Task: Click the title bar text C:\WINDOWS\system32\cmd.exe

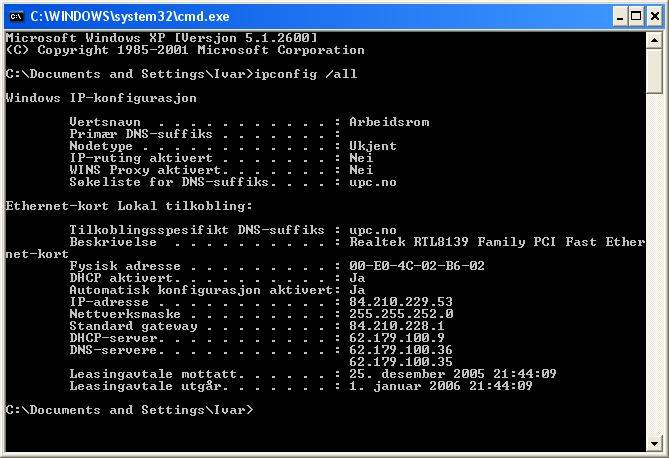Action: coord(130,17)
